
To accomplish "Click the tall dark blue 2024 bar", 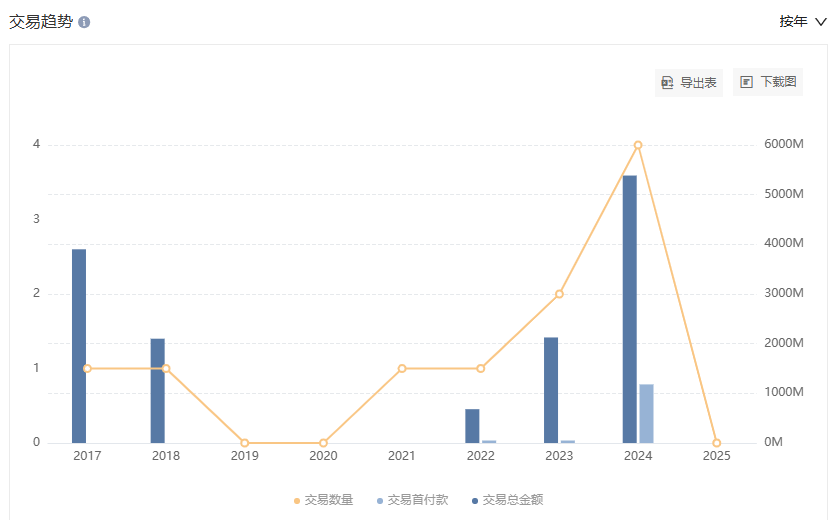I will click(x=630, y=309).
